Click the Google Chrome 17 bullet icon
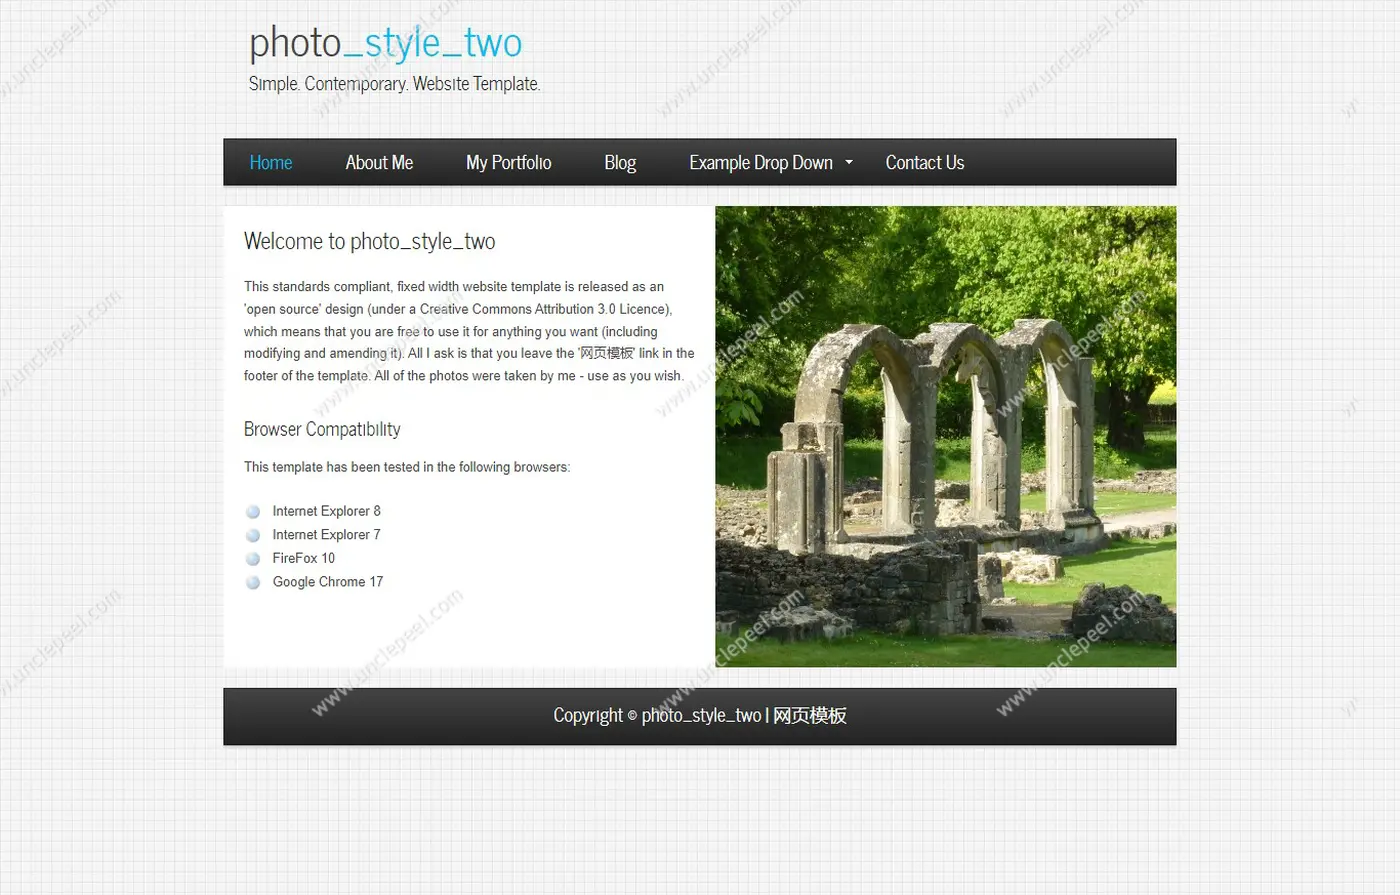The image size is (1400, 895). tap(253, 582)
